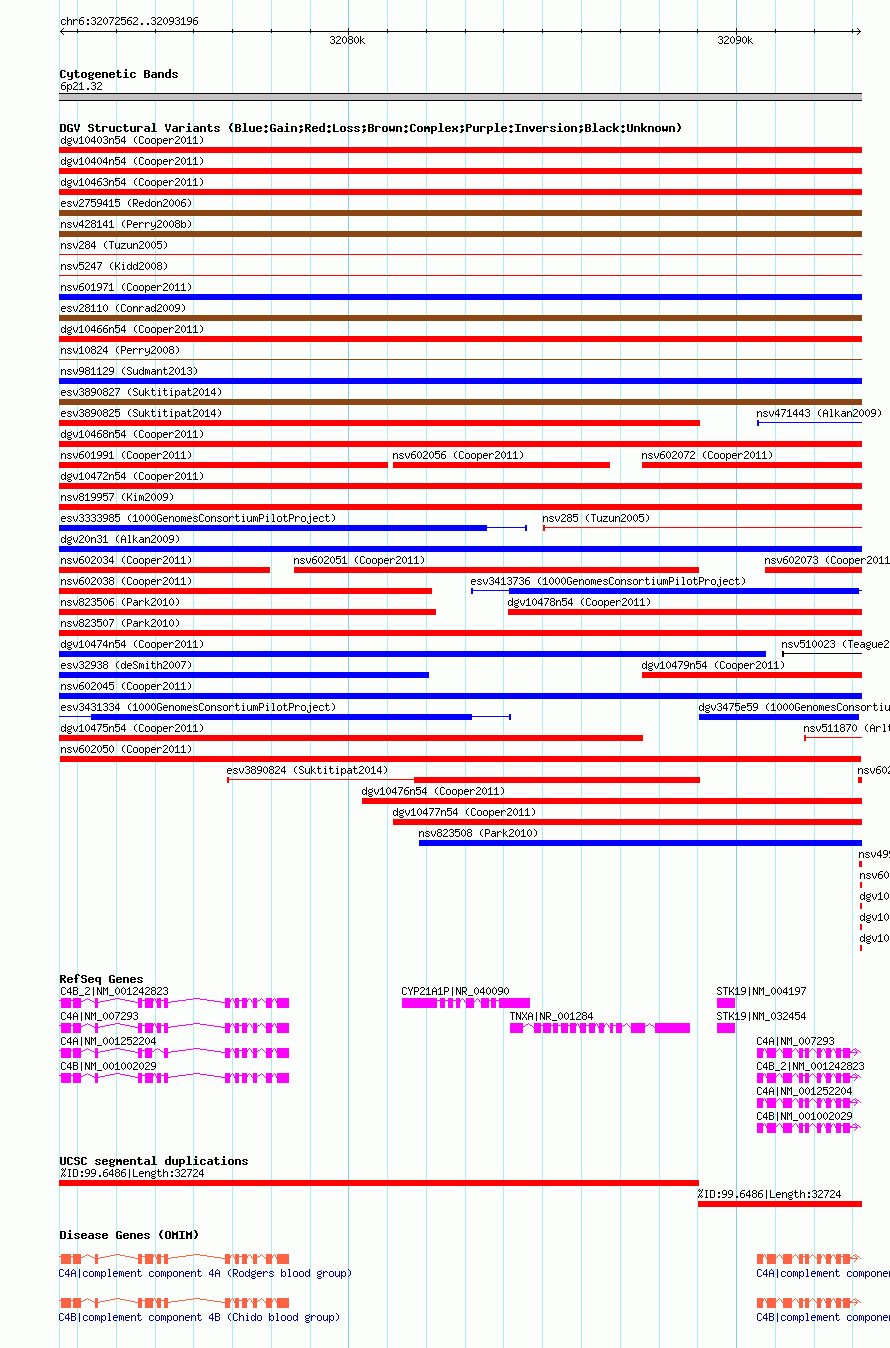Select the blue bar for nsv823508 (Park2010)
Image resolution: width=890 pixels, height=1348 pixels.
[640, 843]
